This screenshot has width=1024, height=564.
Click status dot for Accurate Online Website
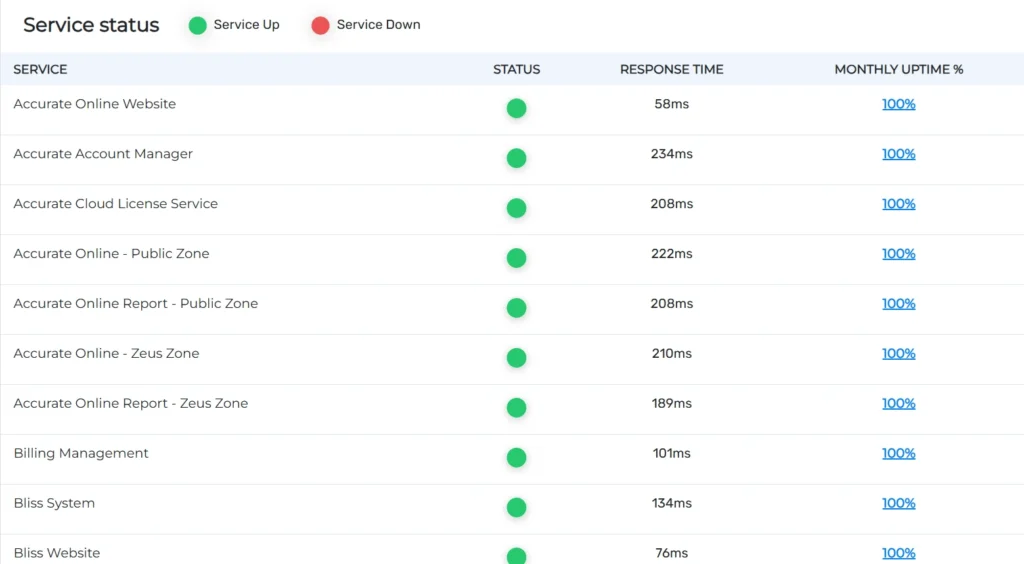[517, 108]
